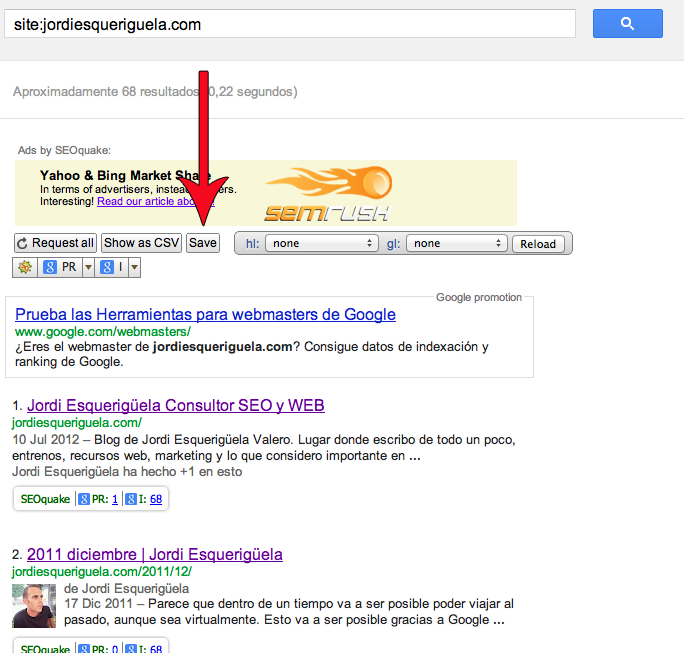Click the Google PR parameter icon in toolbar
Image resolution: width=684 pixels, height=653 pixels.
coord(50,267)
